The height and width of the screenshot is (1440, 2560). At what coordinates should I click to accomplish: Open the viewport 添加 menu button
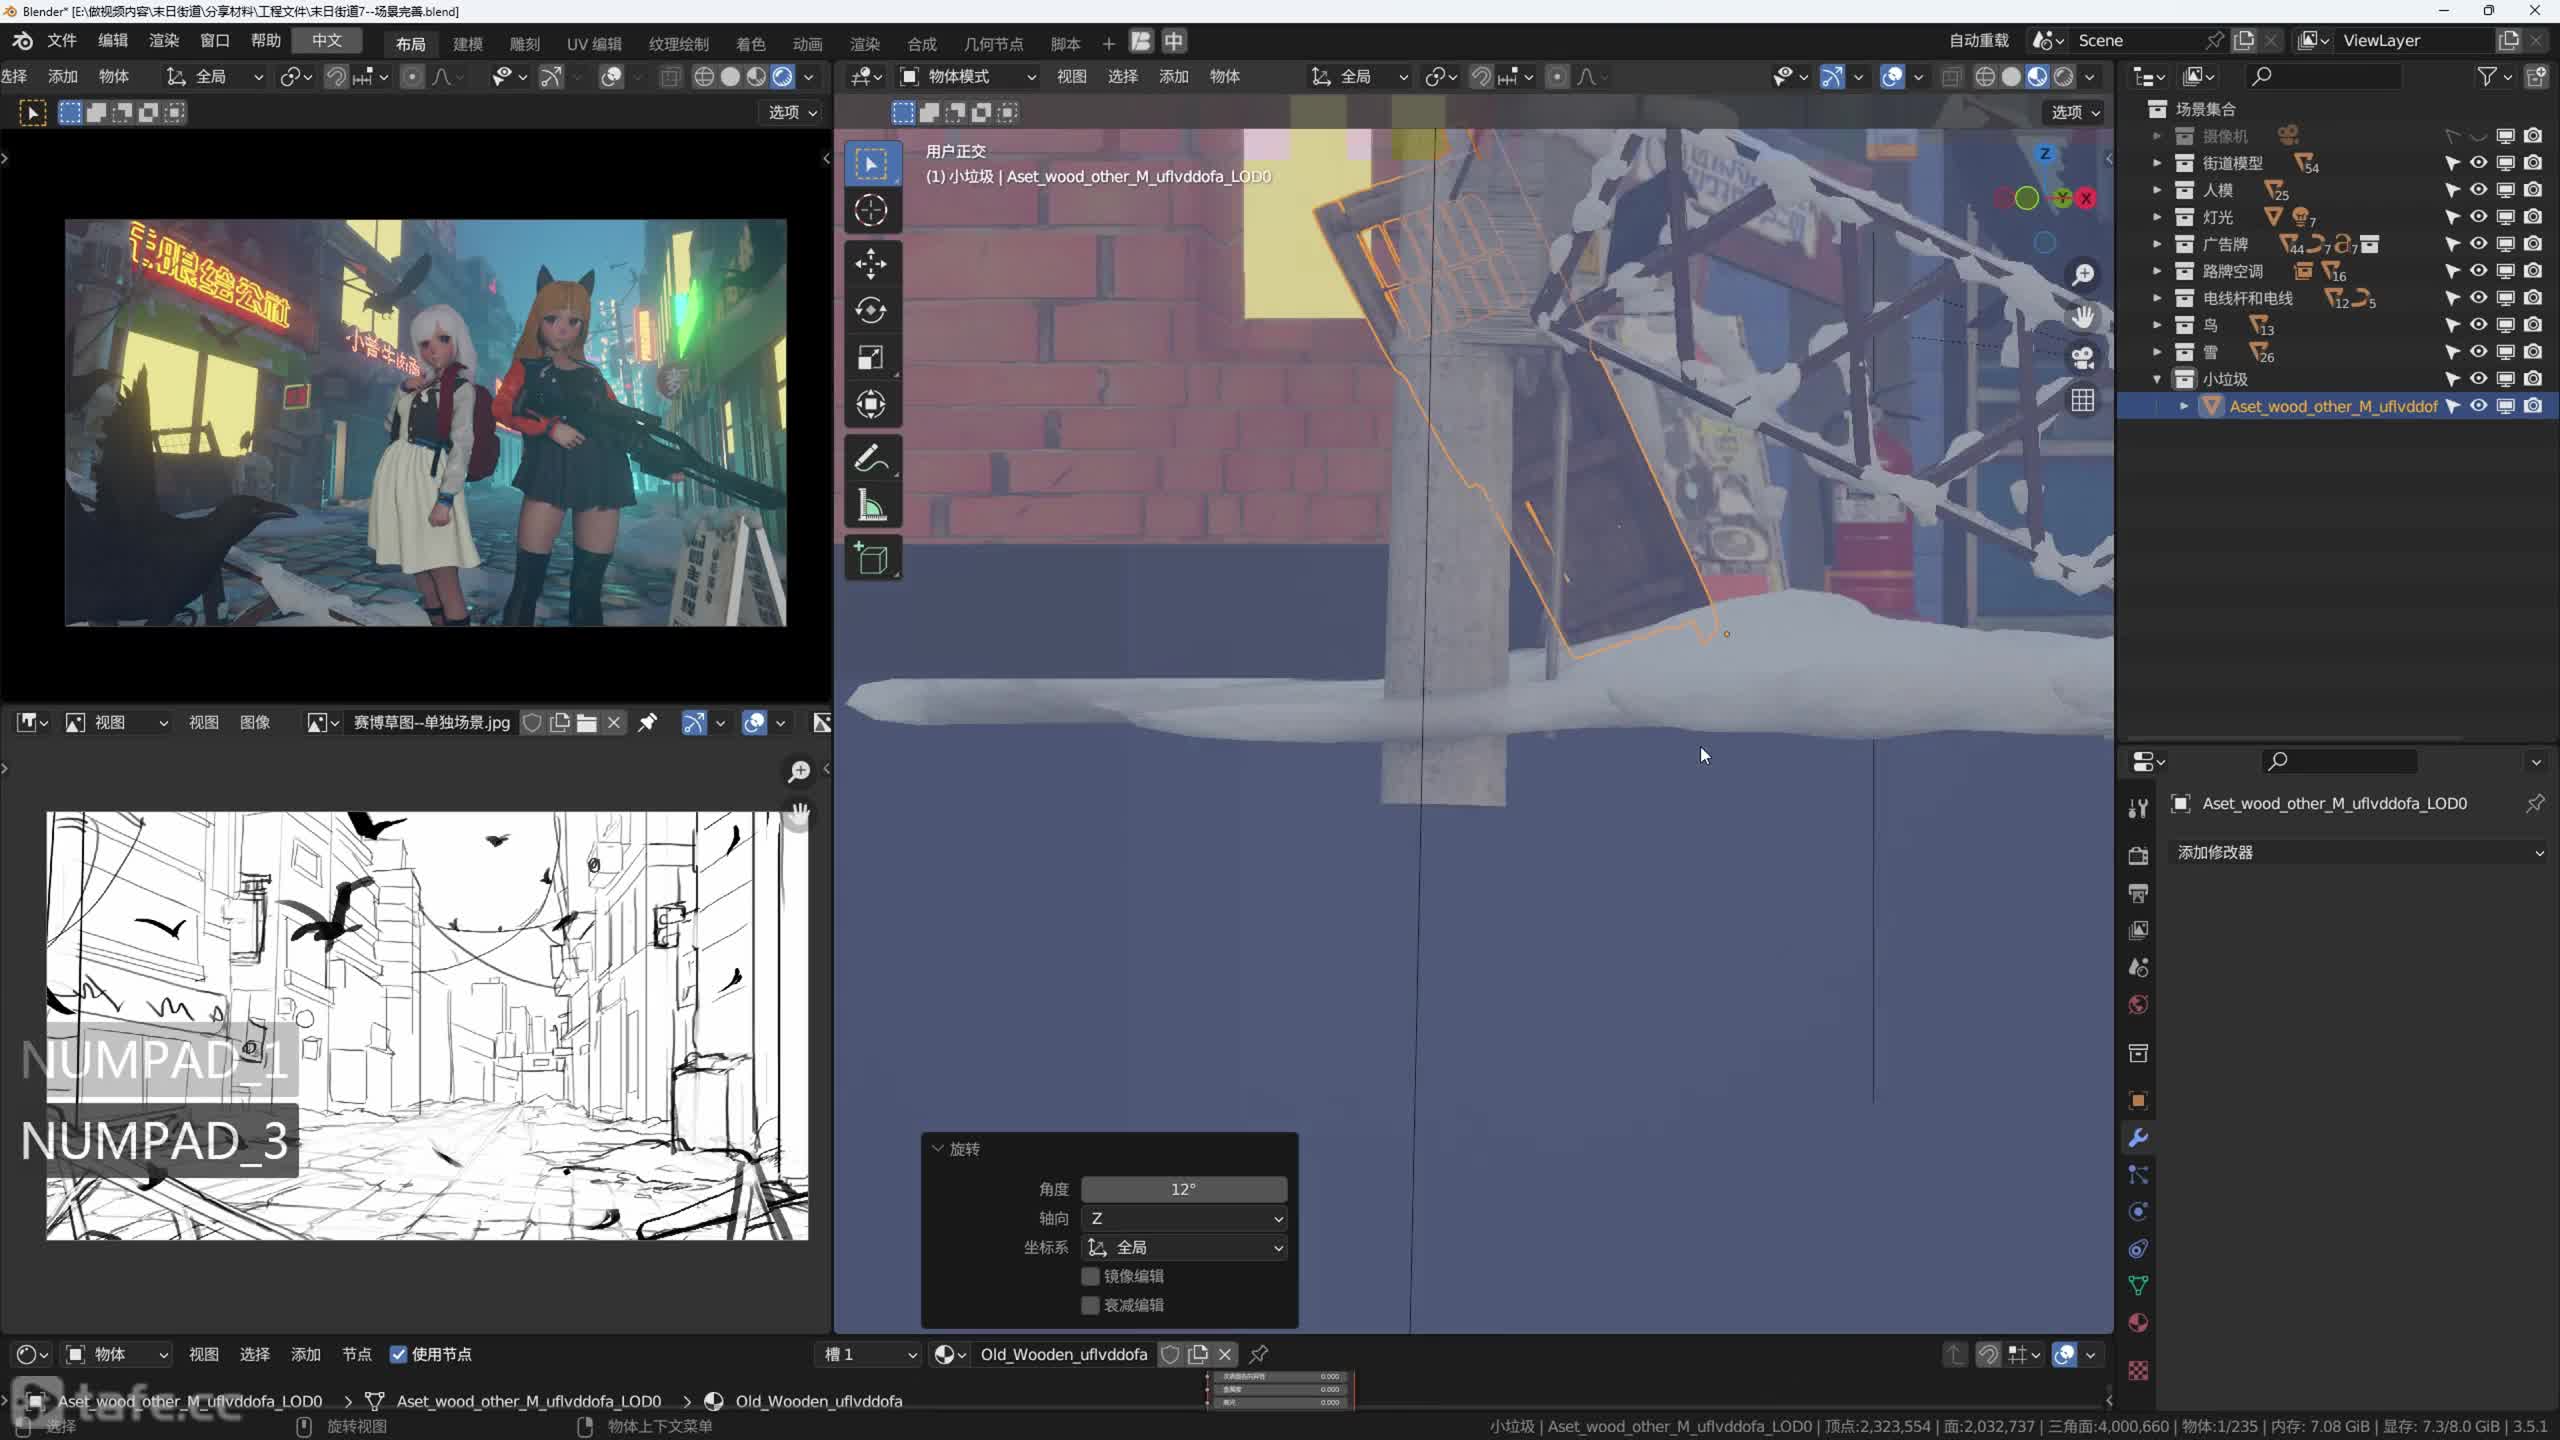pos(1174,76)
